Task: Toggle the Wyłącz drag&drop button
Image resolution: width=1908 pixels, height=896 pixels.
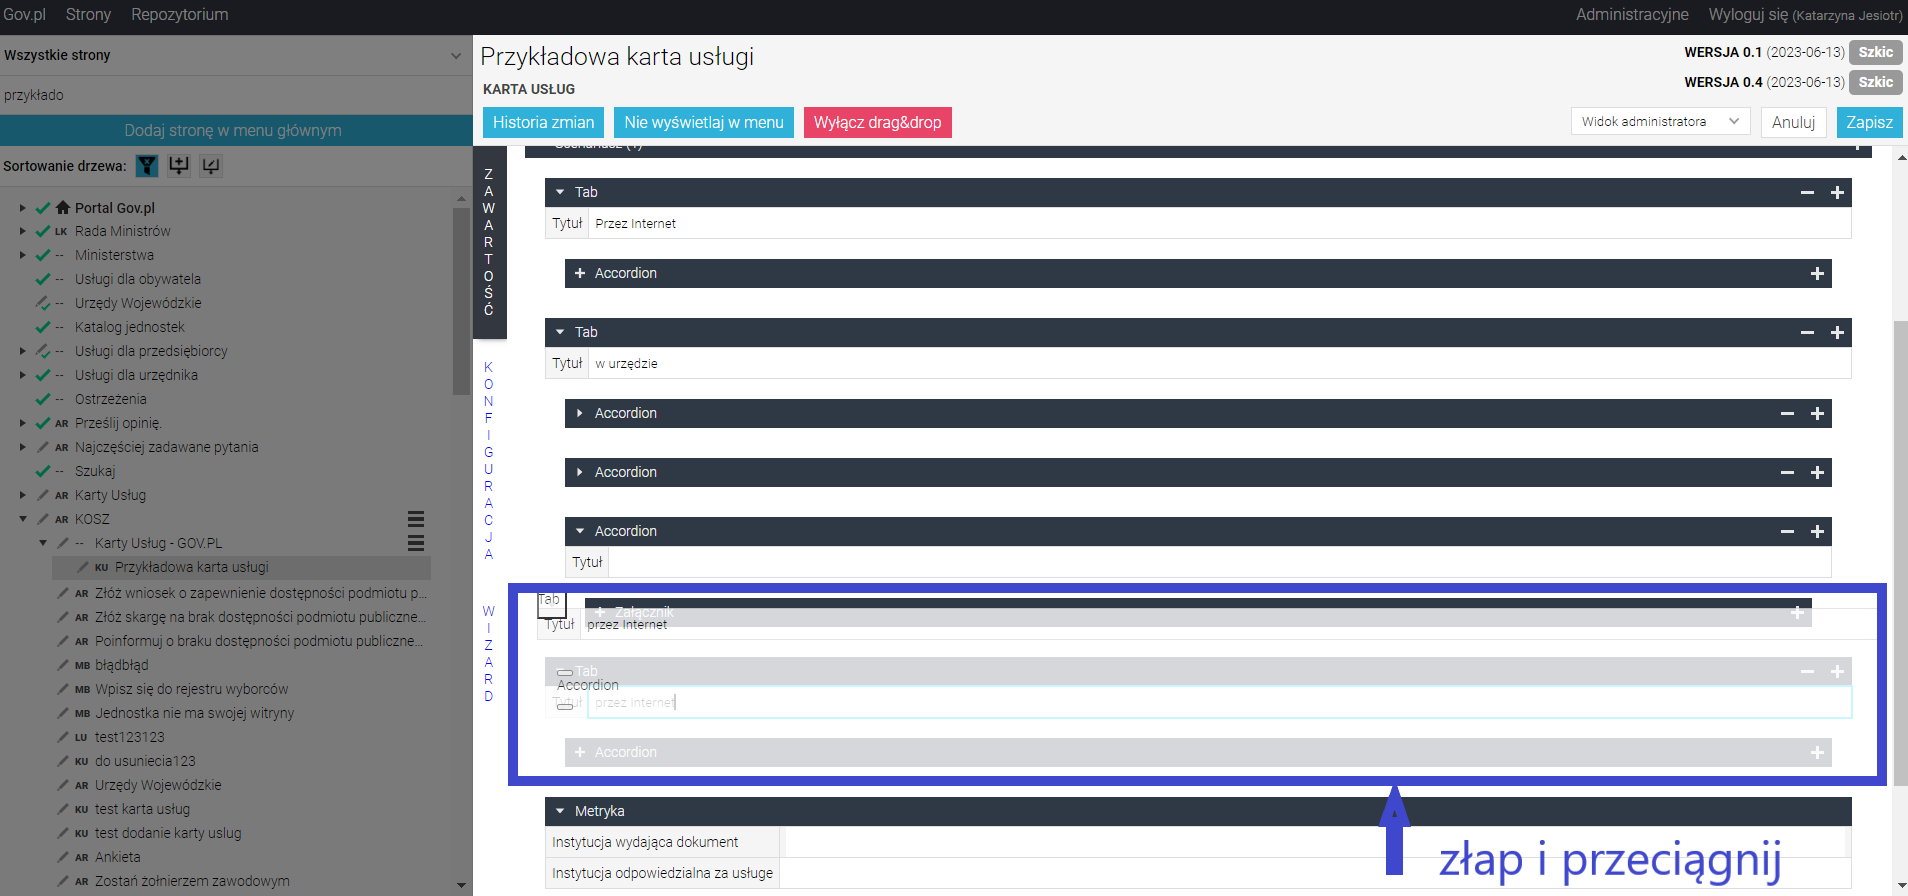Action: click(x=877, y=122)
